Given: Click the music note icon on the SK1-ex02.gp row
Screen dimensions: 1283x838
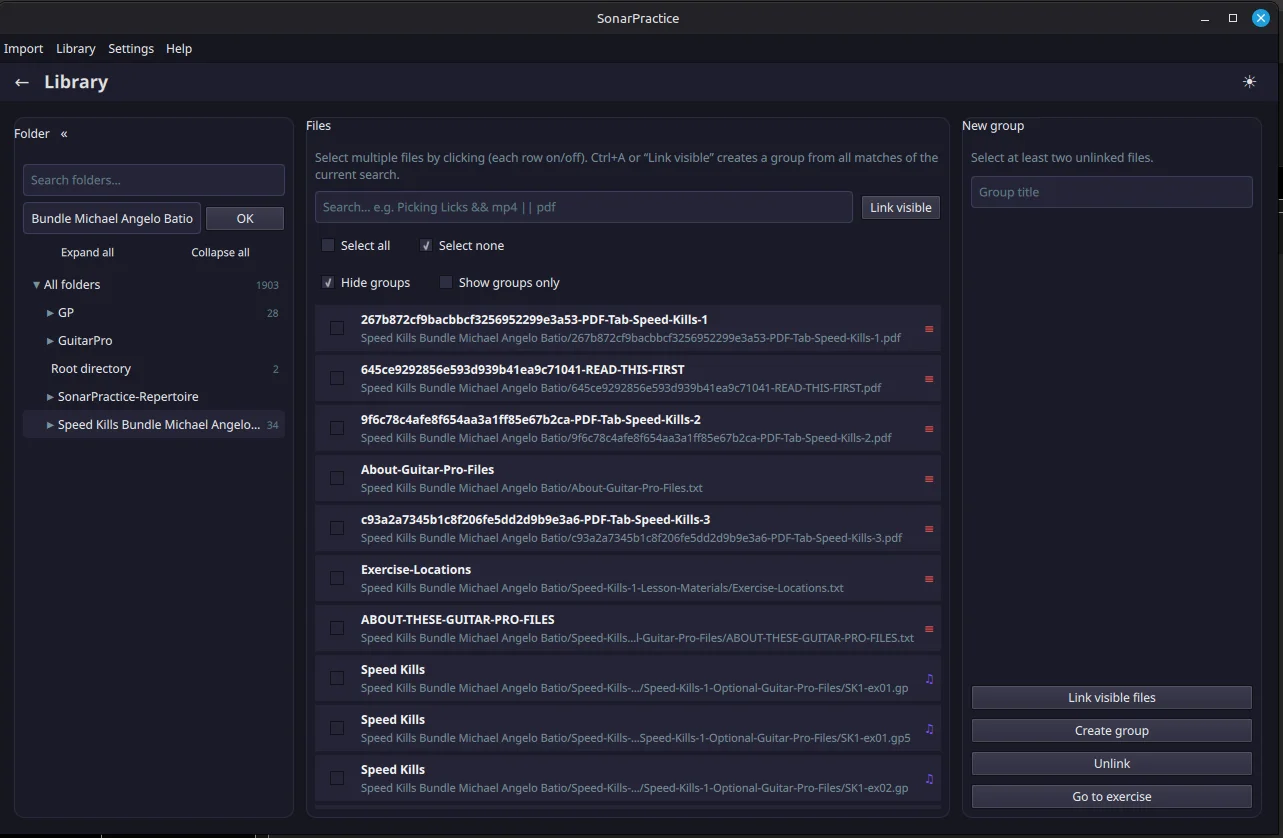Looking at the screenshot, I should tap(929, 779).
